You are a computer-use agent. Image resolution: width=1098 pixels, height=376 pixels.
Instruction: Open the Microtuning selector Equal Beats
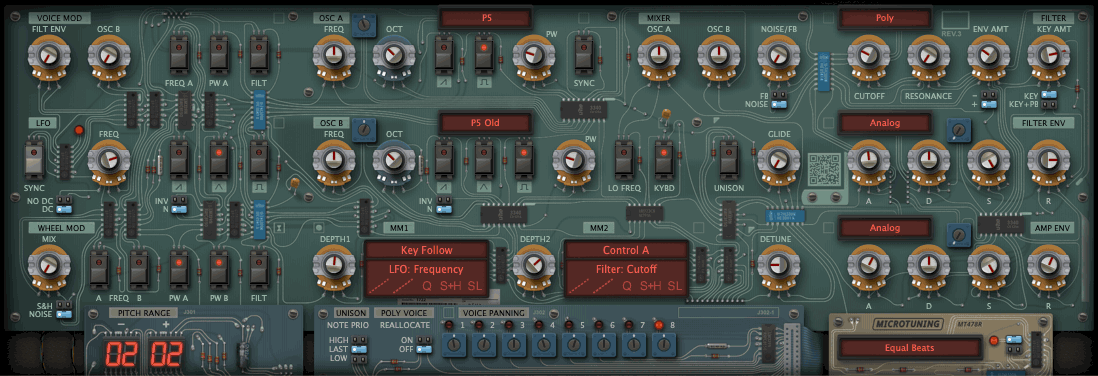coord(909,347)
